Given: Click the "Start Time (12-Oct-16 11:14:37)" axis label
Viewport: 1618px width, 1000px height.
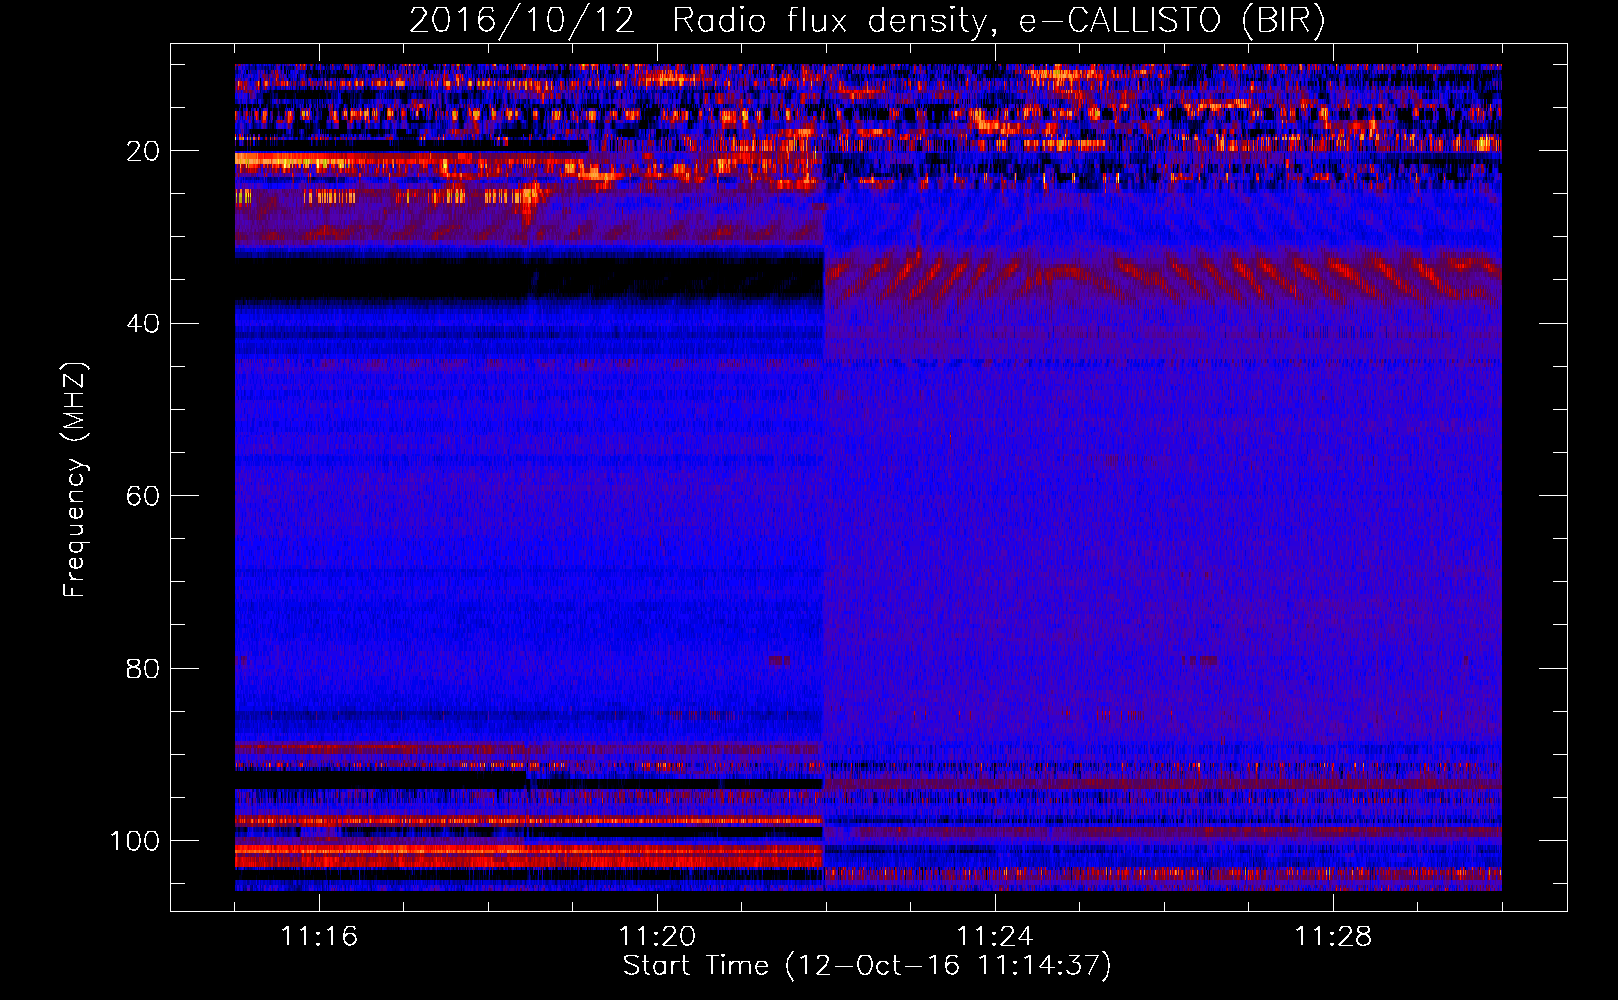Looking at the screenshot, I should pyautogui.click(x=867, y=966).
